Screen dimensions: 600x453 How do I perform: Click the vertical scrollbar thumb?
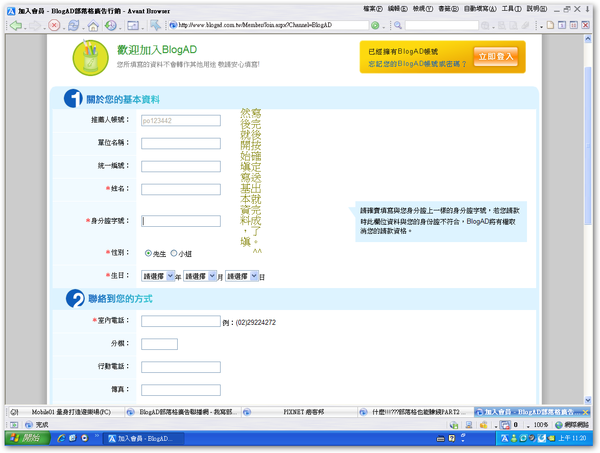coord(588,145)
